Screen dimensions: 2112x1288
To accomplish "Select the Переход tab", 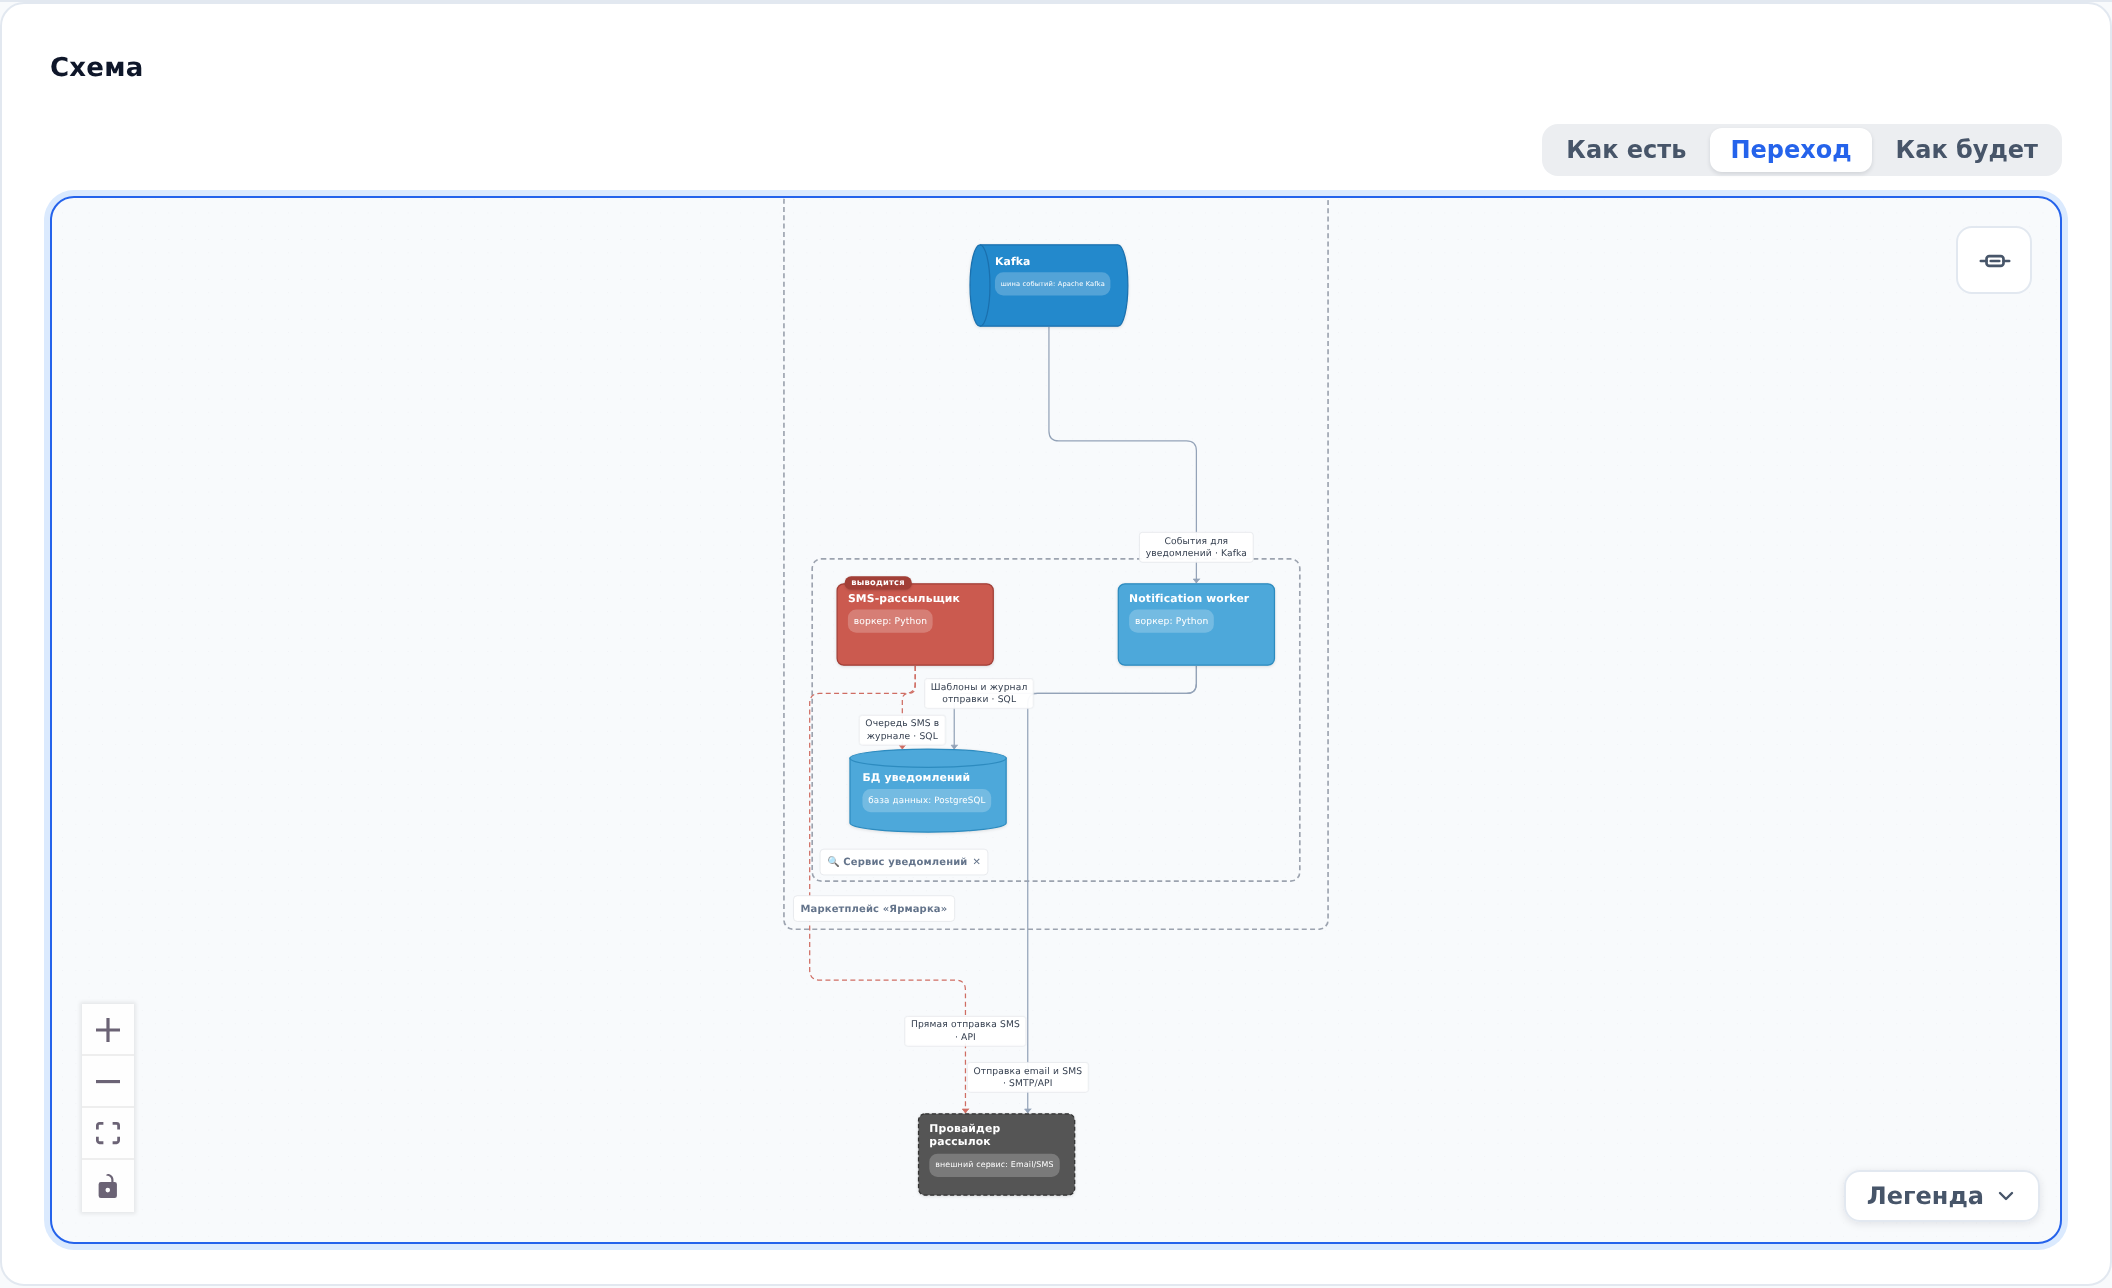I will pos(1790,150).
